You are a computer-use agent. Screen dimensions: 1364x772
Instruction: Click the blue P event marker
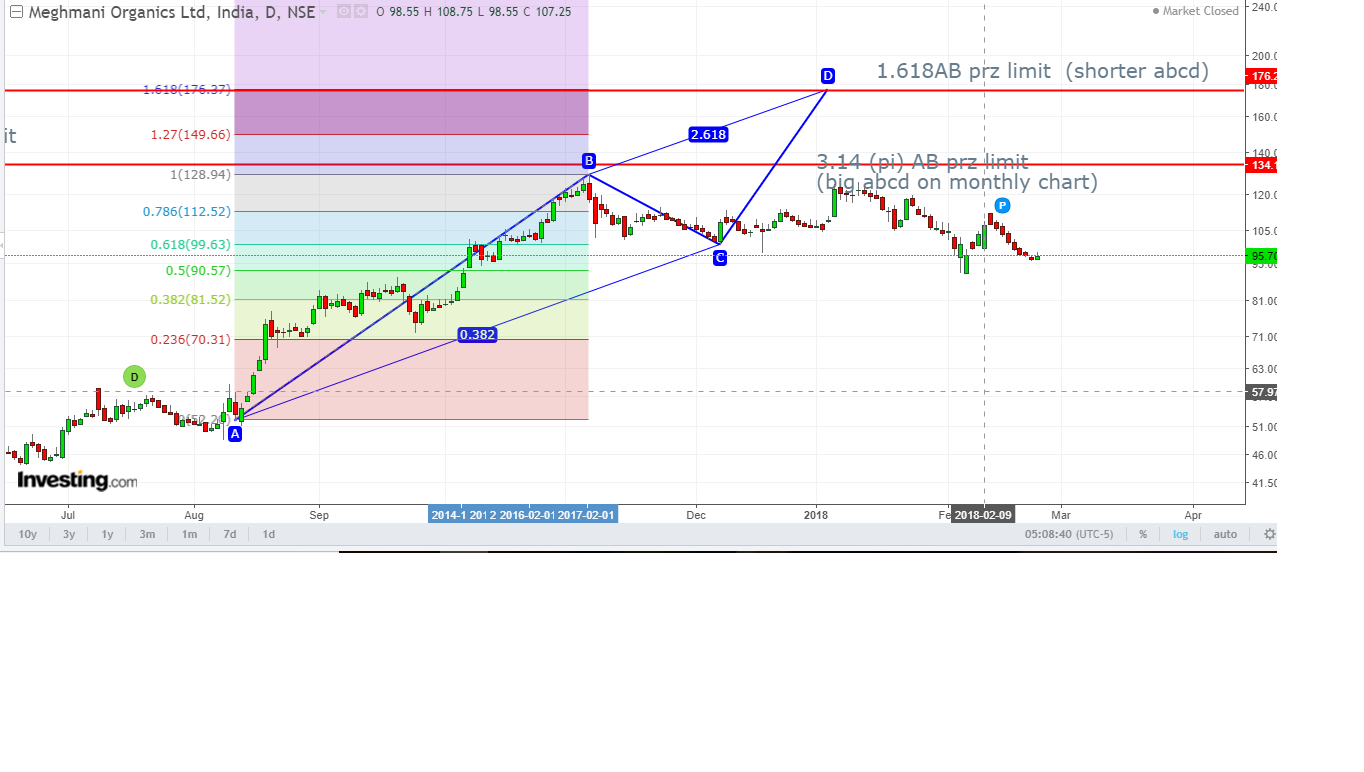(x=1002, y=205)
